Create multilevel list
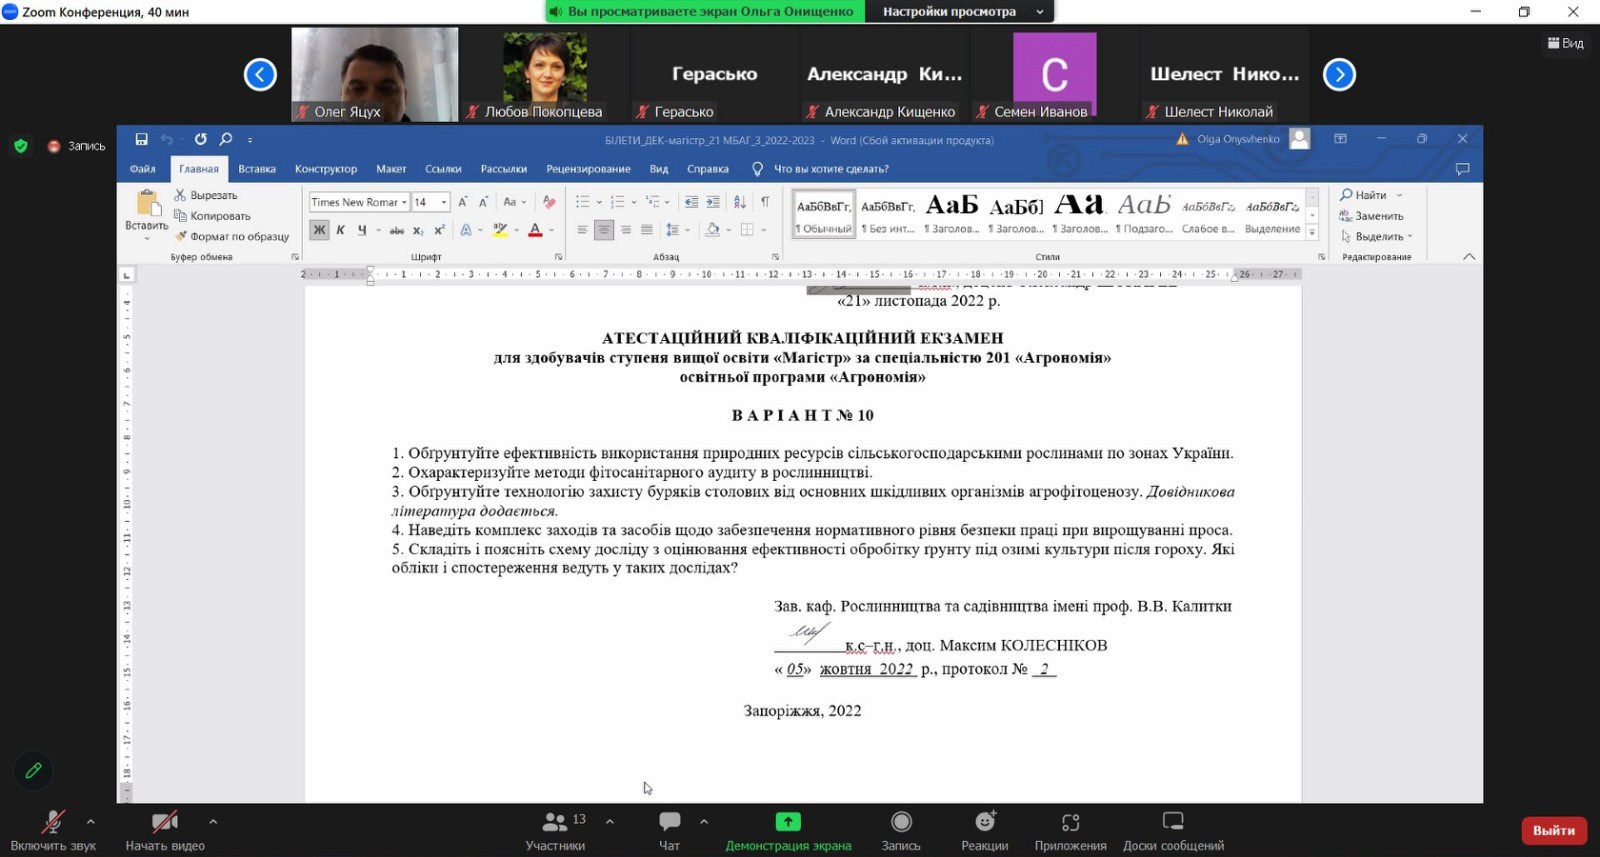 point(653,202)
